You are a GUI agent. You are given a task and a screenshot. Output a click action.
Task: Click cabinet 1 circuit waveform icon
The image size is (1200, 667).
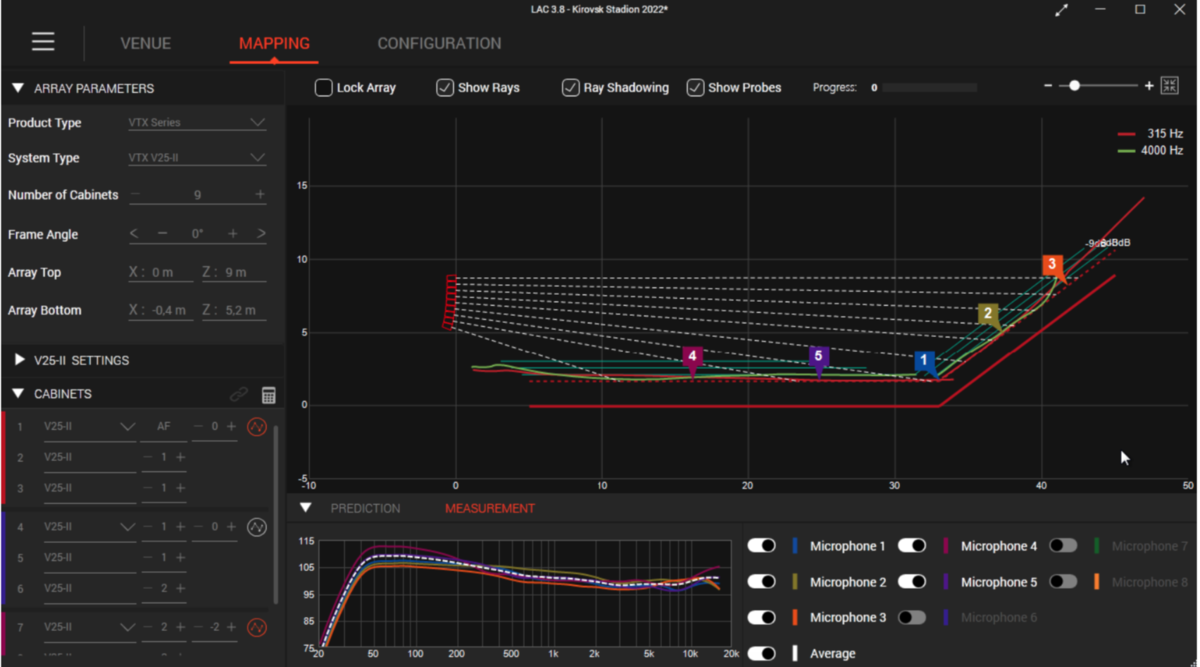[x=257, y=427]
